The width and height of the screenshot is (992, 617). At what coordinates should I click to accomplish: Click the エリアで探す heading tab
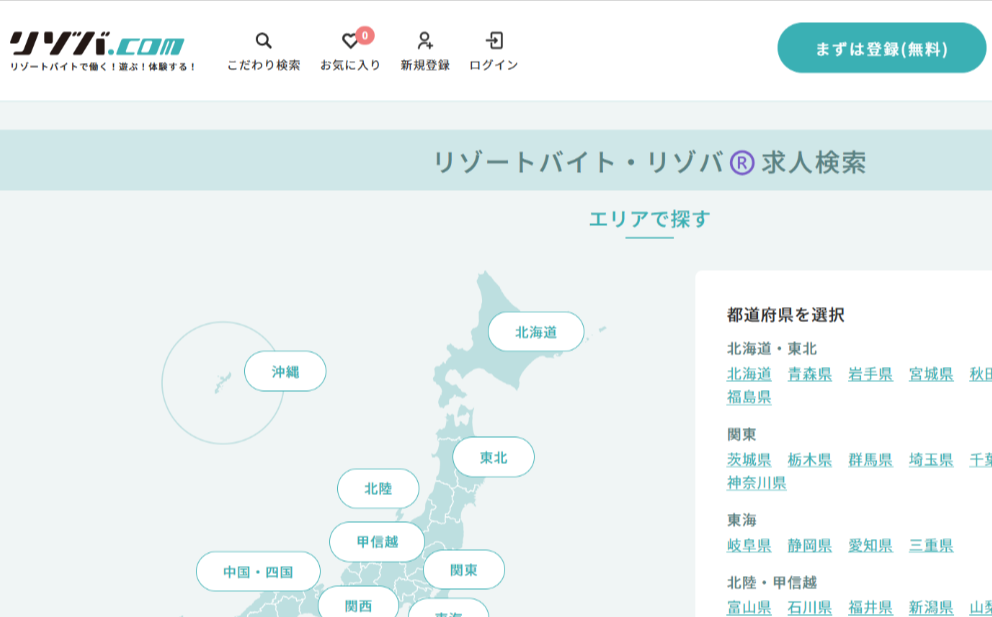(649, 219)
